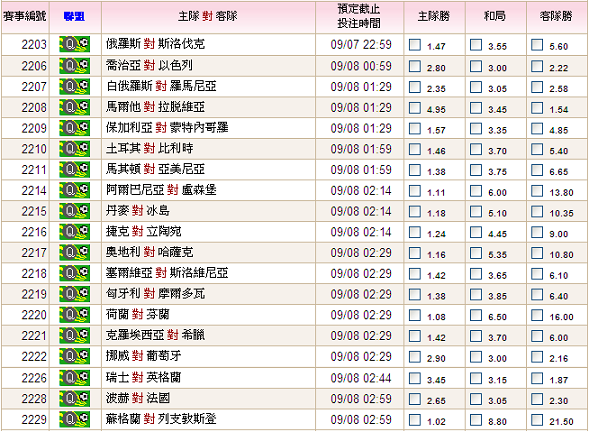
Task: Click the league icon for match 2215
Action: (x=74, y=211)
